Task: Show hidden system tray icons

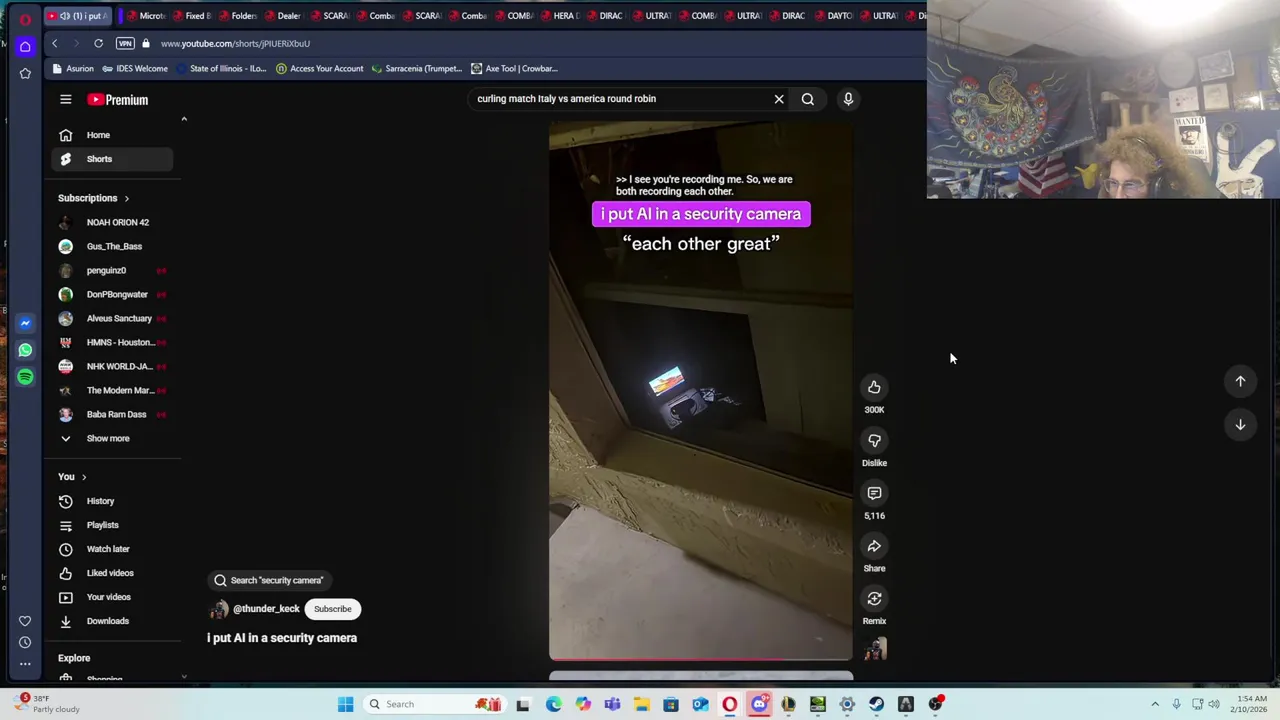Action: pos(1155,704)
